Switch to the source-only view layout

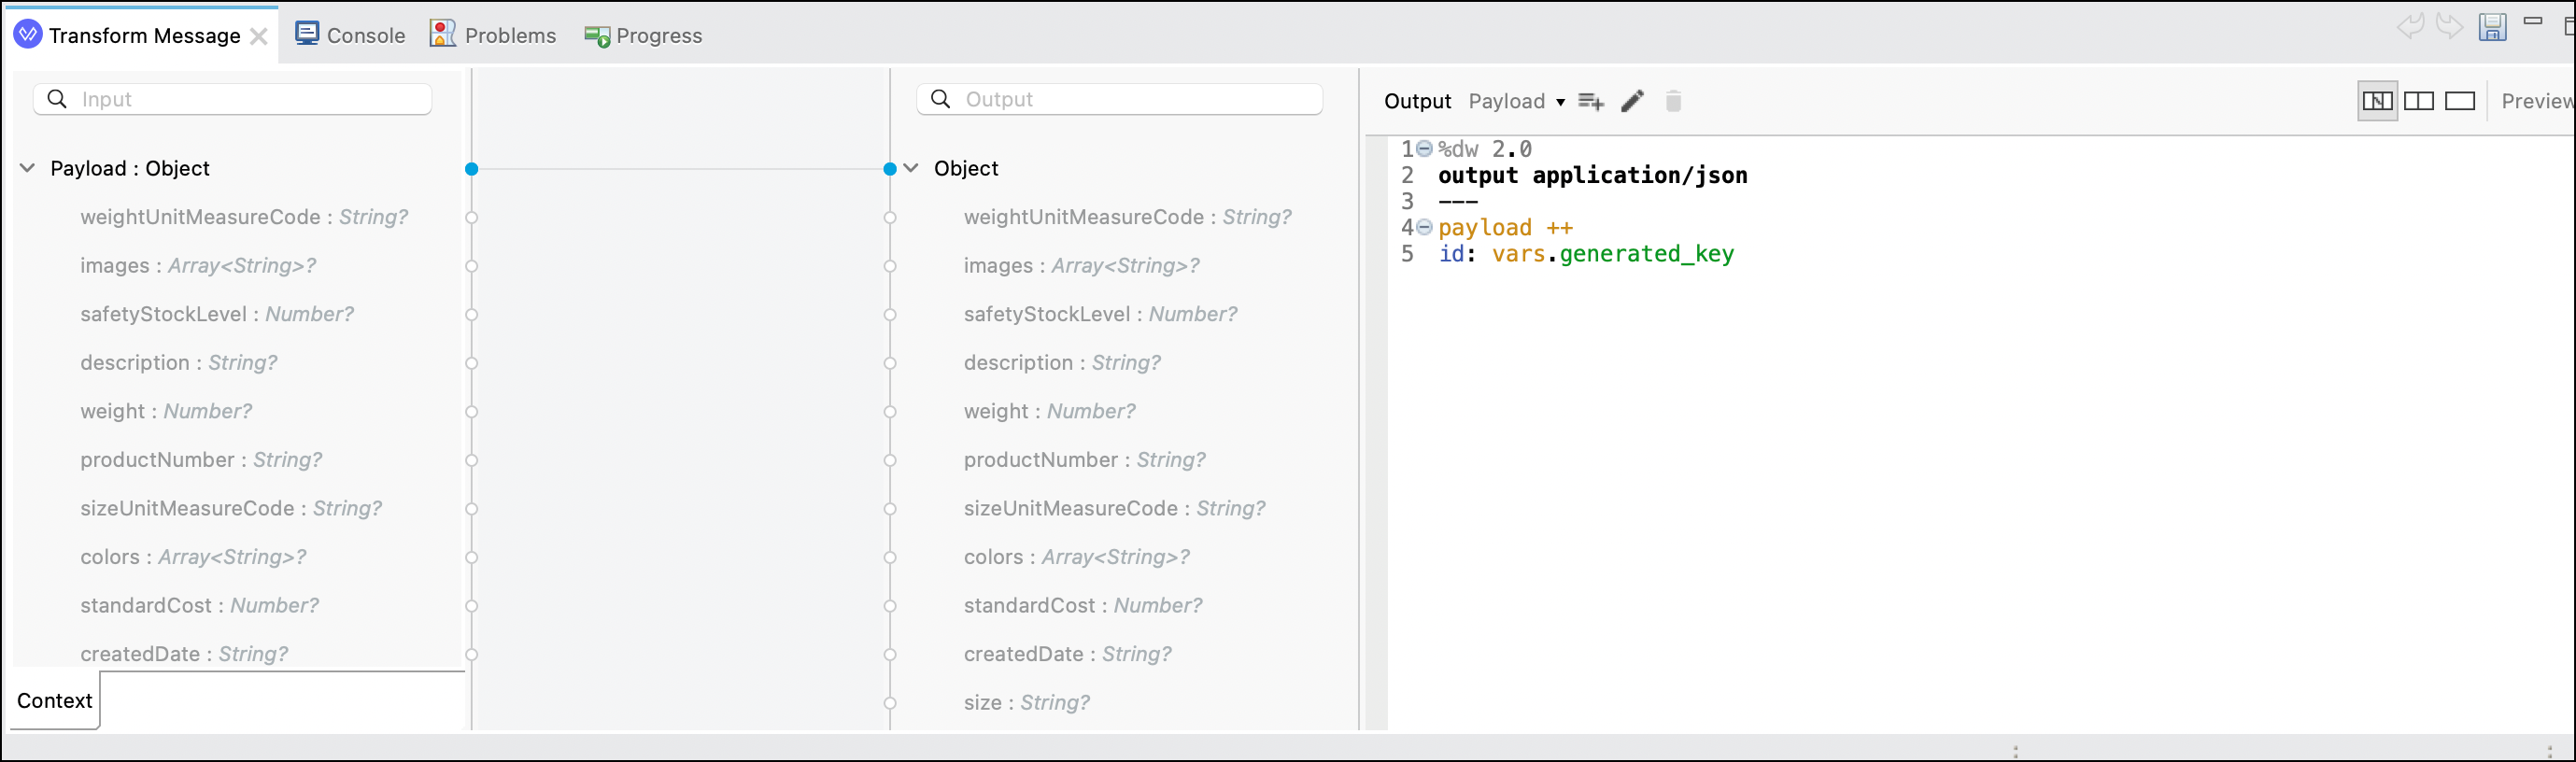[x=2459, y=101]
